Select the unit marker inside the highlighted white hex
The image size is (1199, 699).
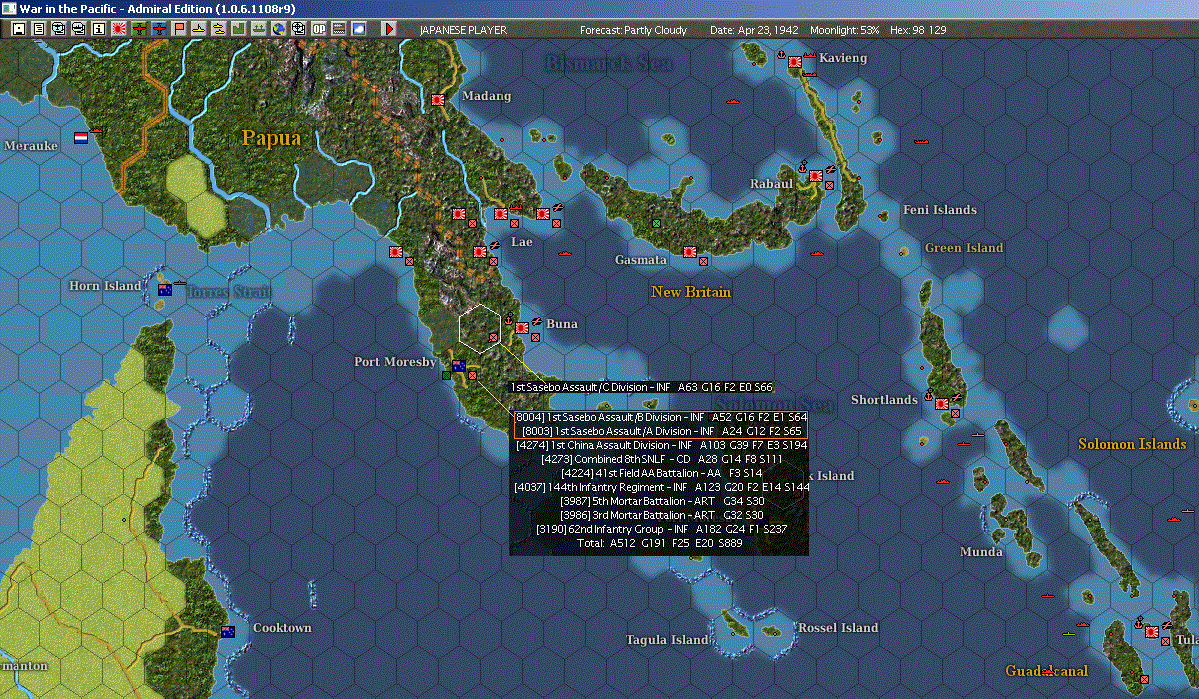tap(493, 337)
